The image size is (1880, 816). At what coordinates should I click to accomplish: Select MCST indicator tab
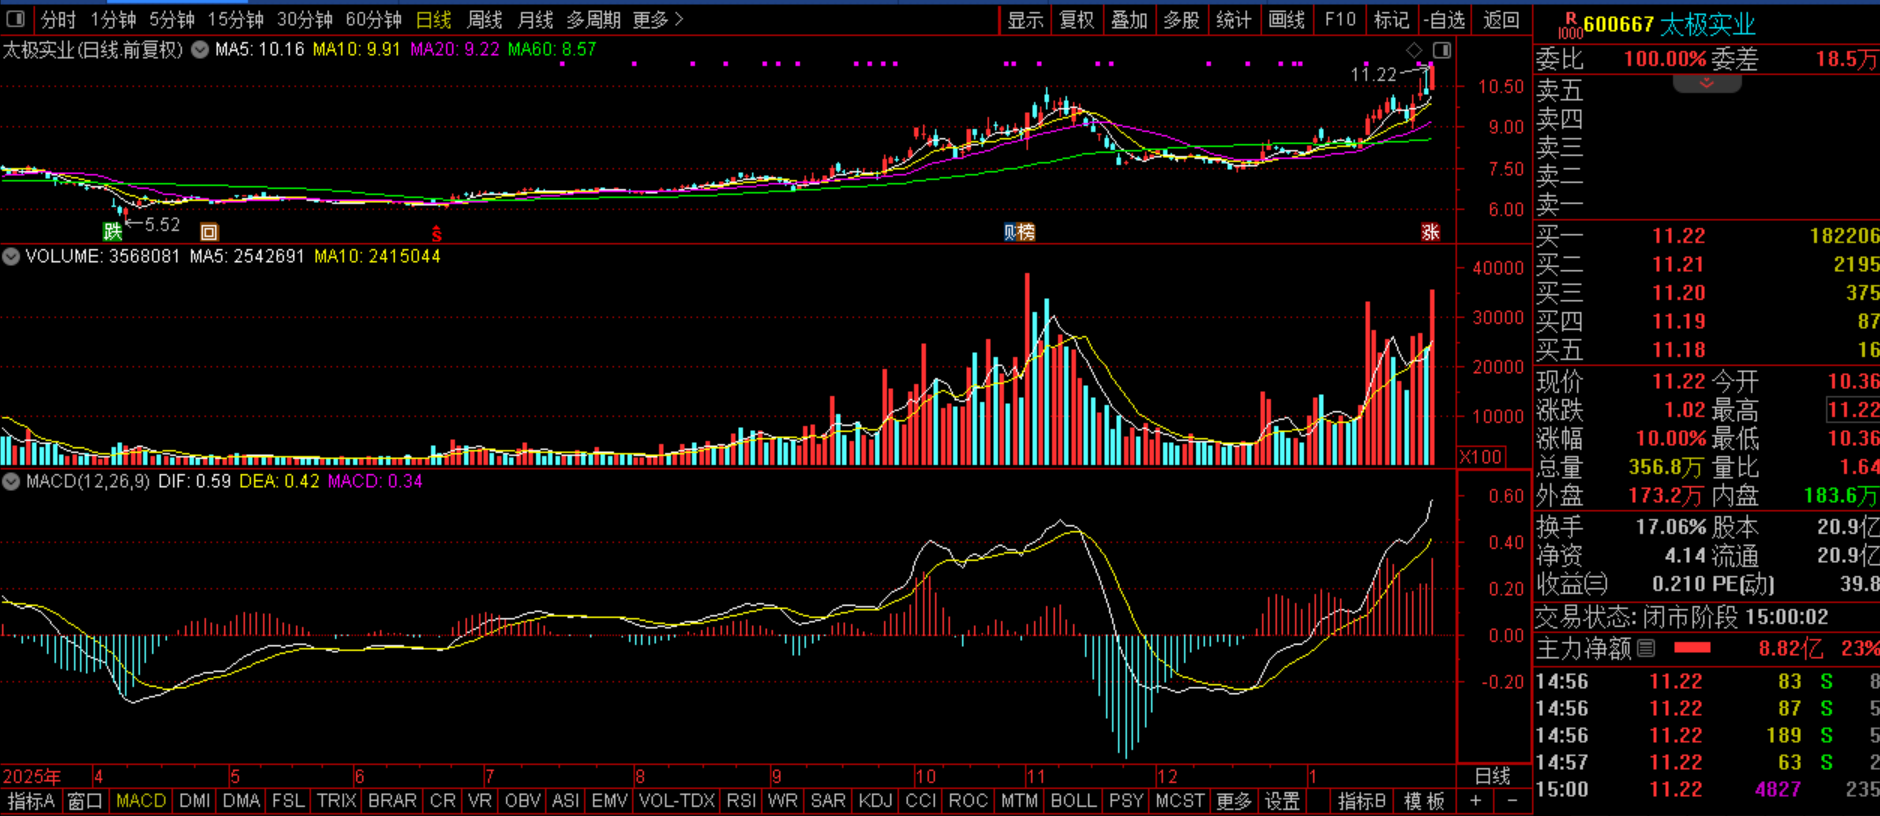[1180, 801]
